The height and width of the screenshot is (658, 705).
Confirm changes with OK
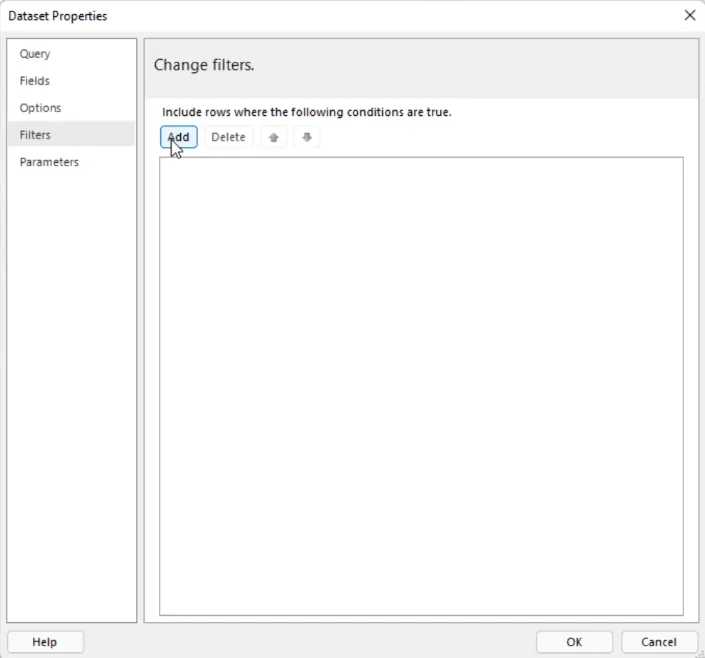574,642
